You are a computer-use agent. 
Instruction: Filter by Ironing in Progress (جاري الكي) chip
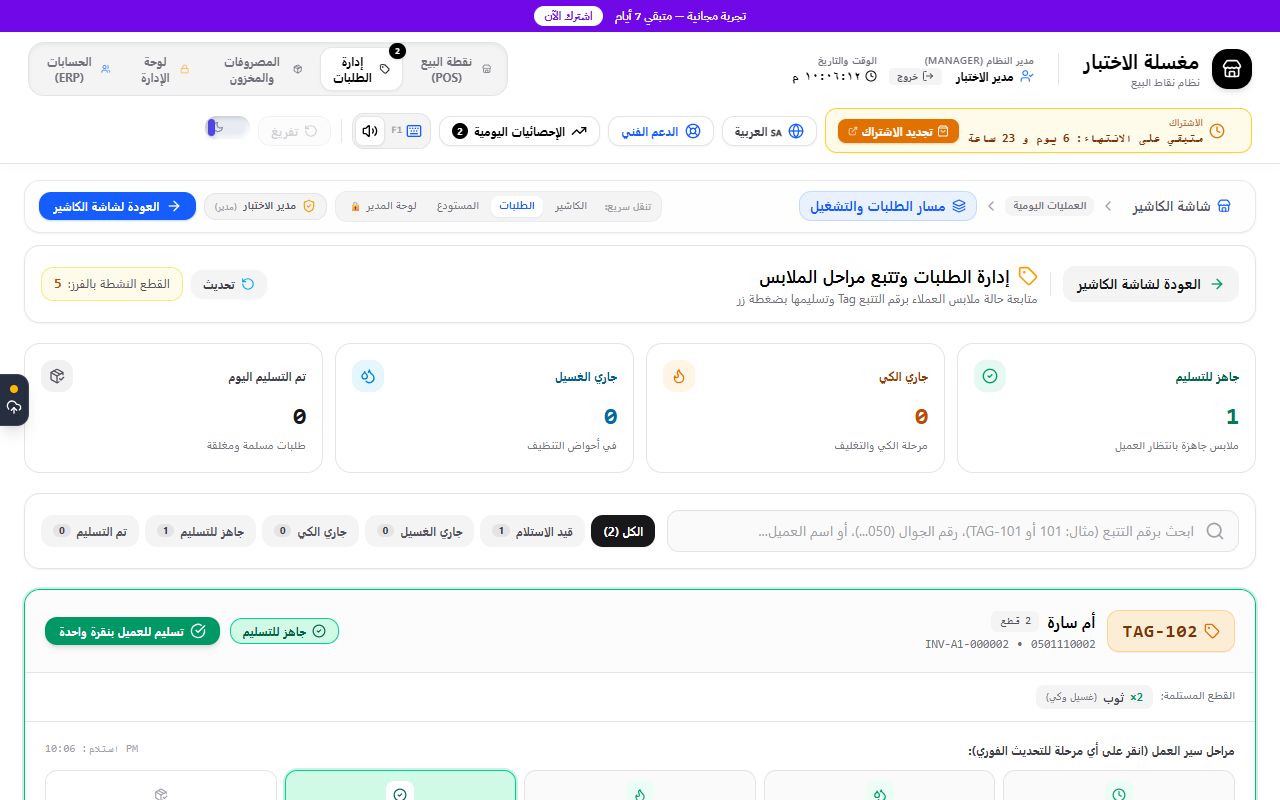[310, 531]
